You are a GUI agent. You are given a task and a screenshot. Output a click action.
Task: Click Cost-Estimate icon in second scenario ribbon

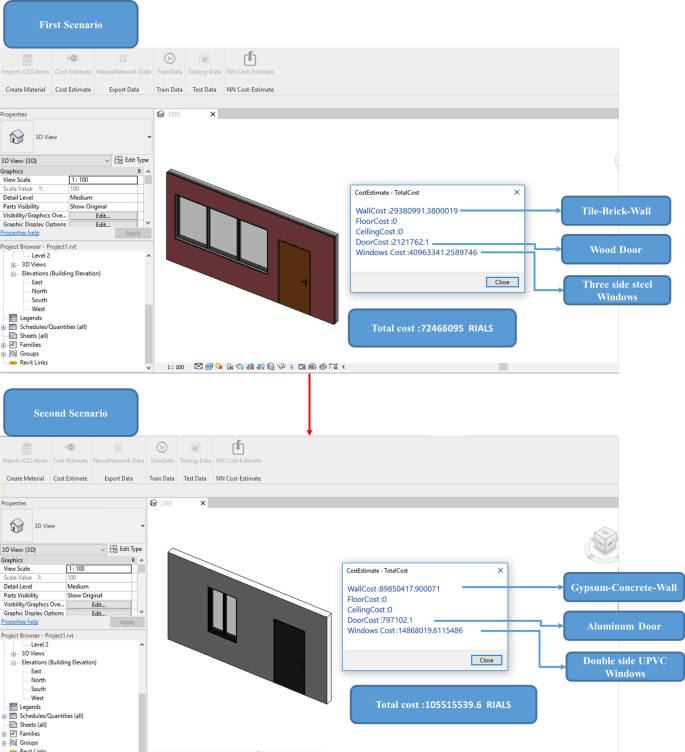pos(70,447)
